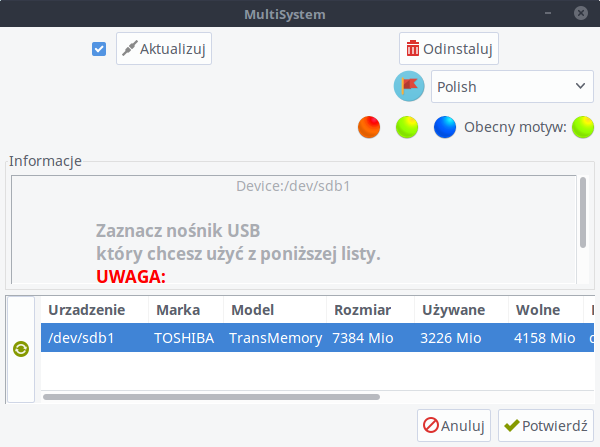This screenshot has height=447, width=600.
Task: Click the dropdown arrow of language selector
Action: (580, 86)
